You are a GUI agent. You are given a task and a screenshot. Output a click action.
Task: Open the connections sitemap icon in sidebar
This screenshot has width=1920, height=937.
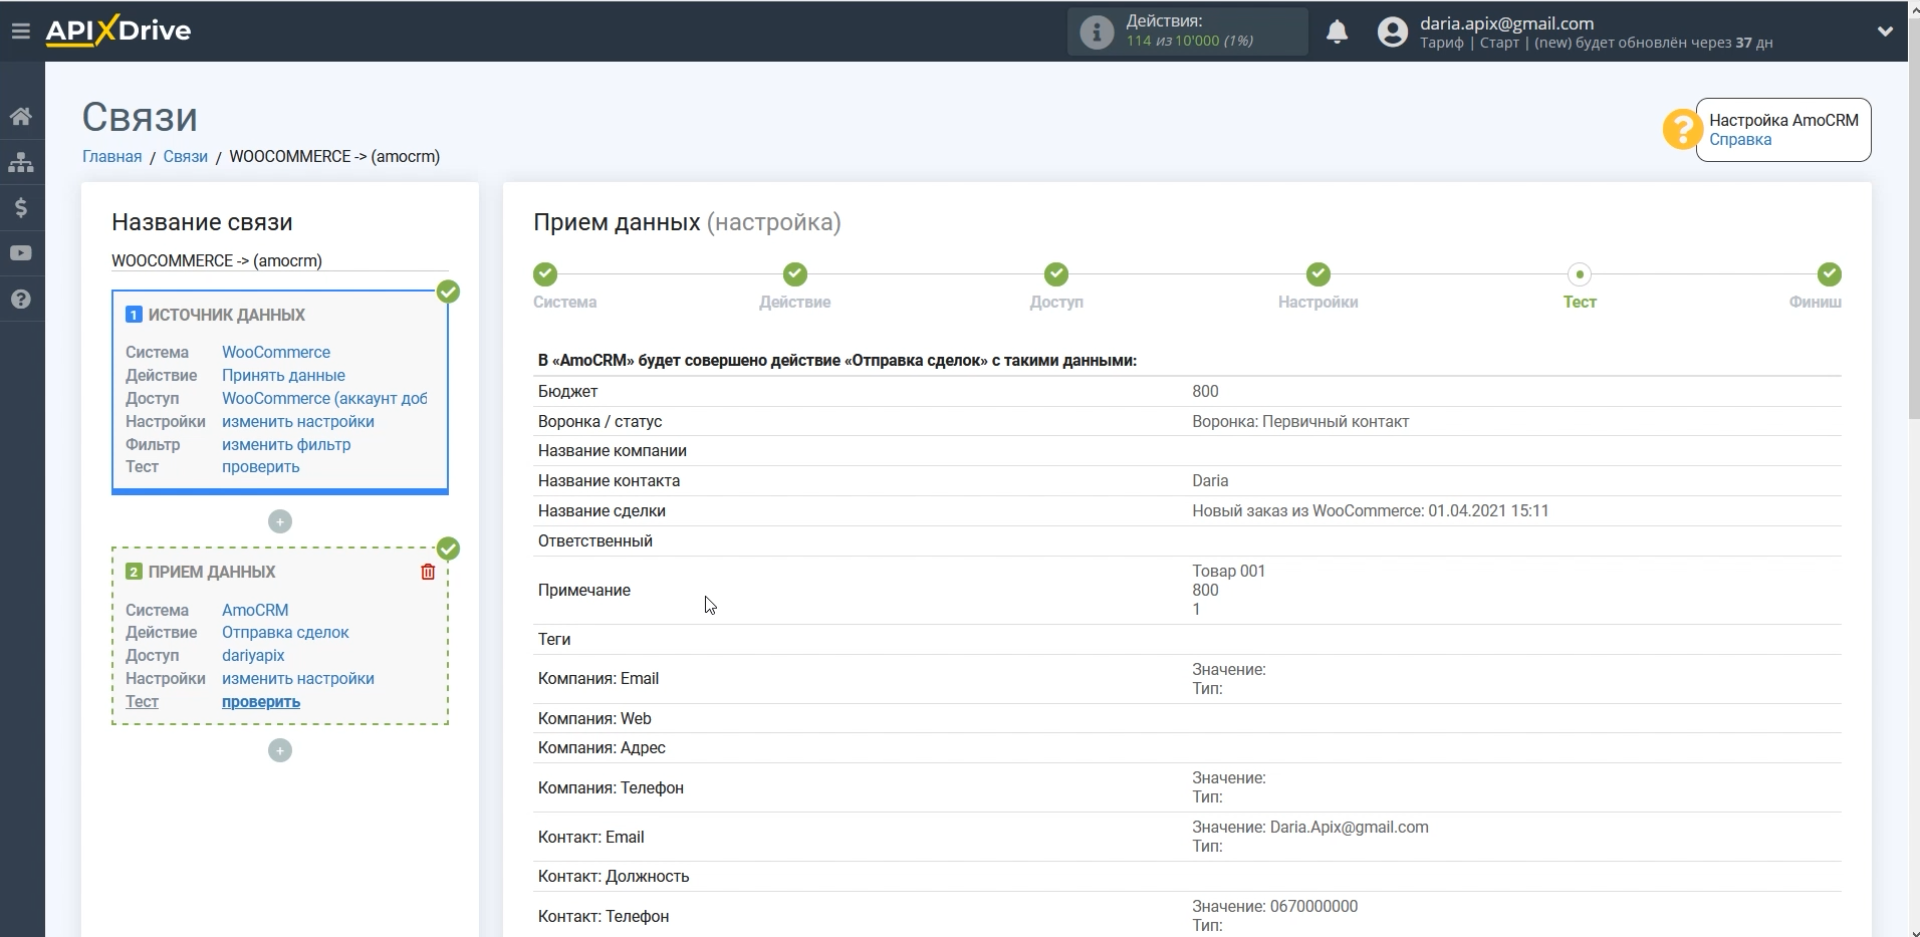21,162
